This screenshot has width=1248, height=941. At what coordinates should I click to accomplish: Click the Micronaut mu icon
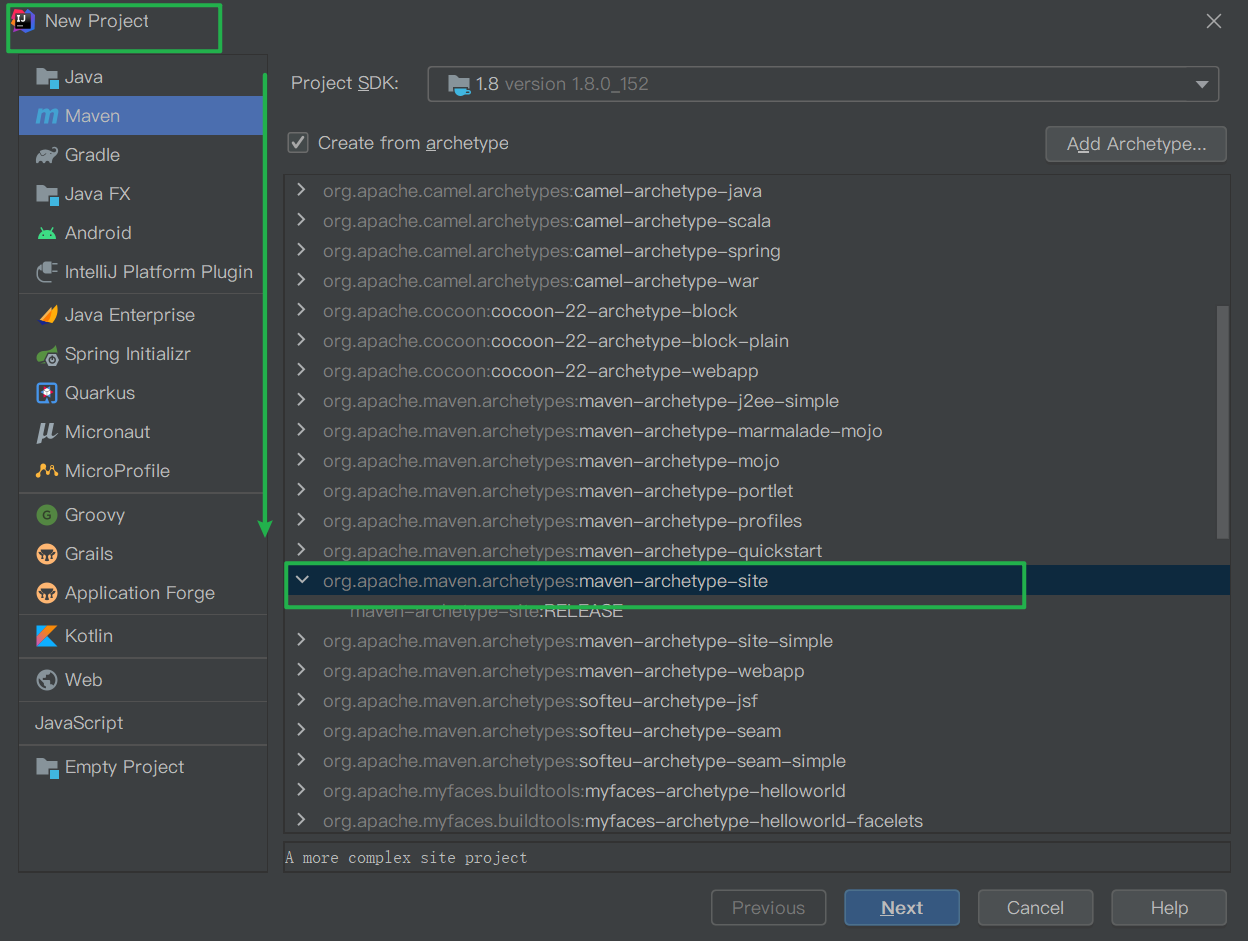coord(47,432)
